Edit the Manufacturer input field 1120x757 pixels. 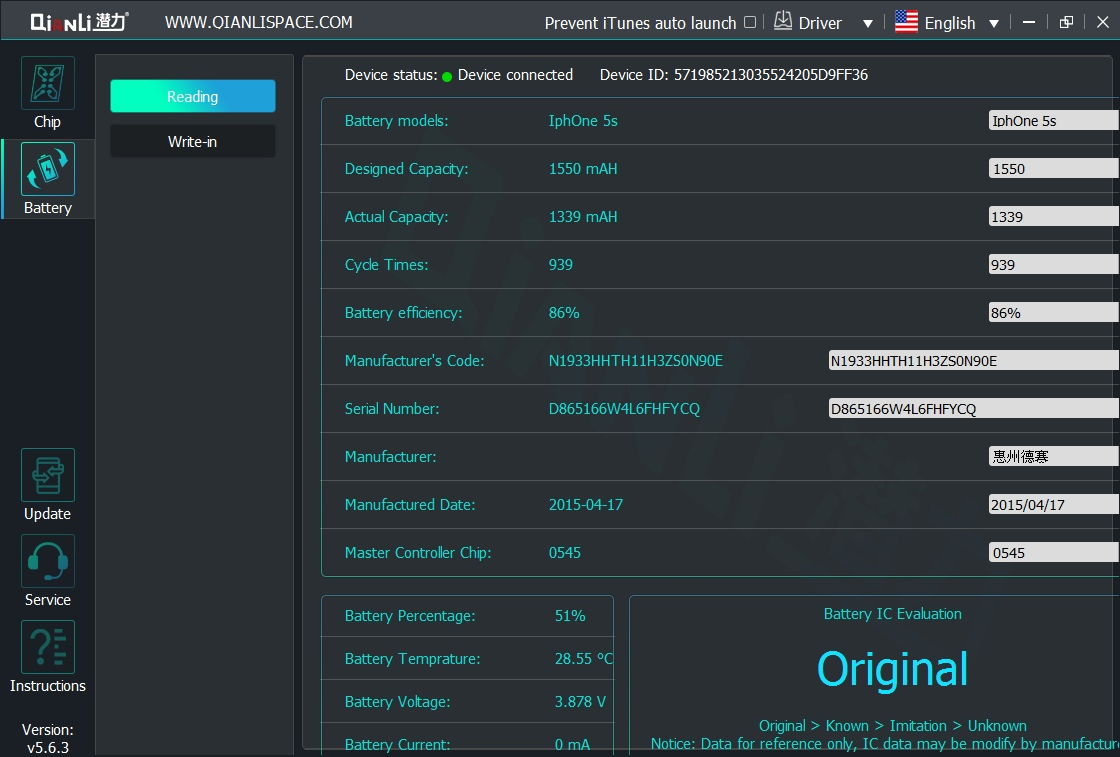click(1054, 456)
